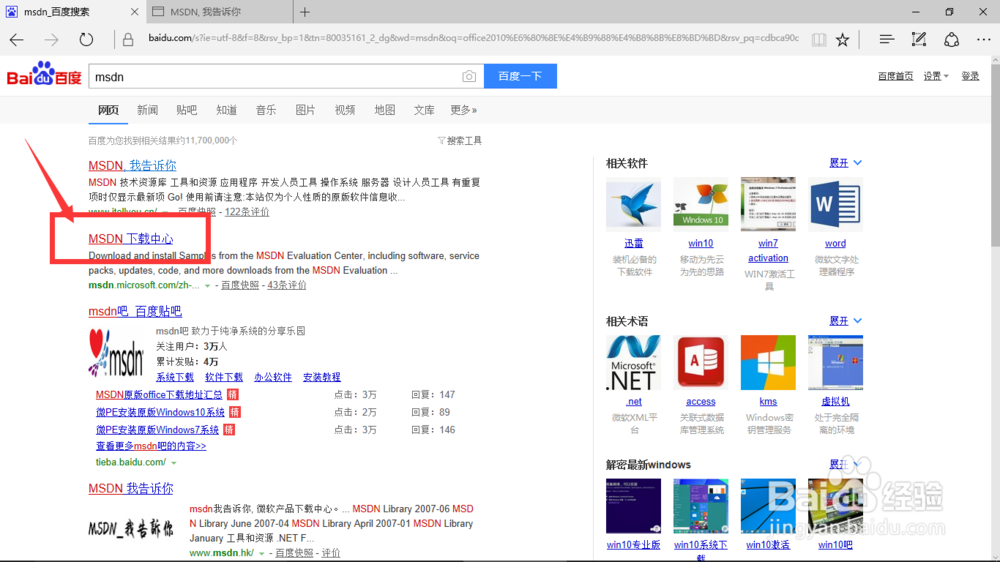Open 安装教程 sublink
This screenshot has width=1000, height=562.
coord(321,377)
